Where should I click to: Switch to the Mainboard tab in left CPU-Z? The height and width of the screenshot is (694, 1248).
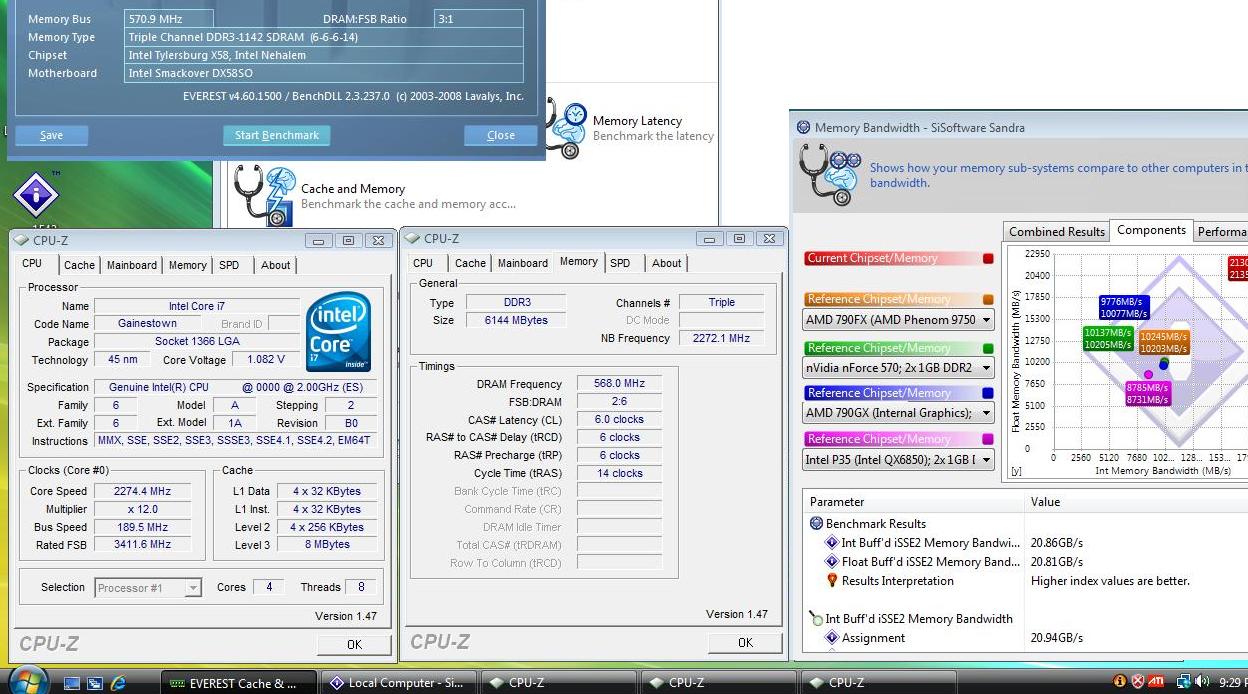point(132,265)
